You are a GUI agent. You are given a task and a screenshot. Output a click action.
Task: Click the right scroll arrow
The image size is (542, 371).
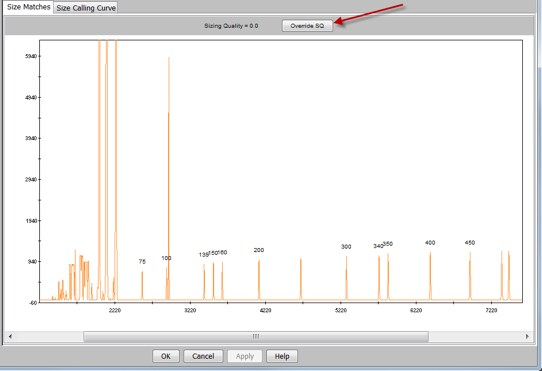(x=527, y=336)
